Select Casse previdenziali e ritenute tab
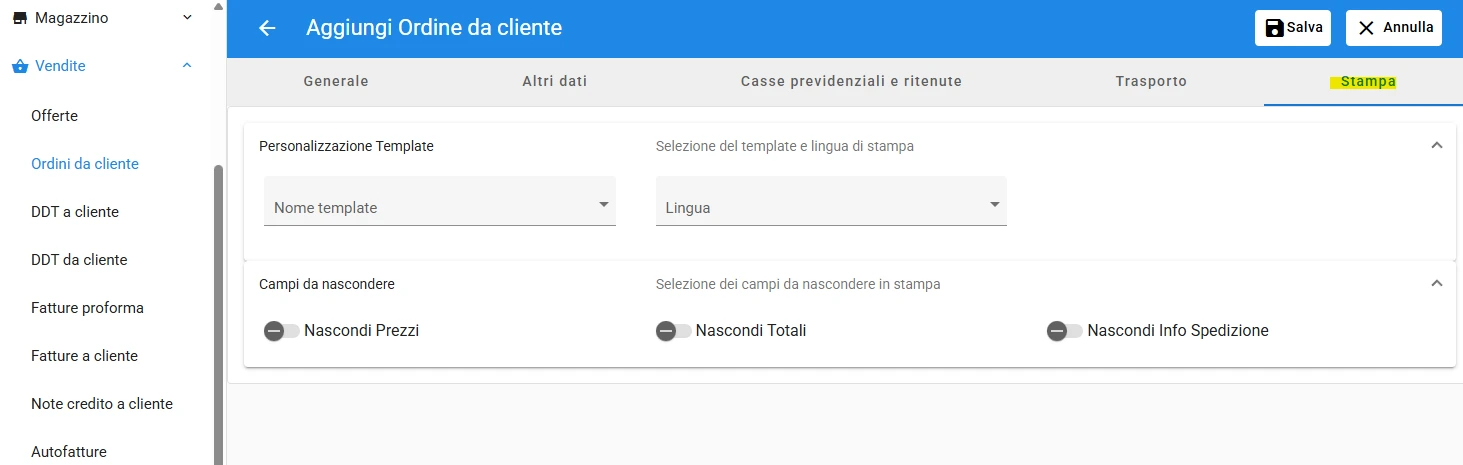The height and width of the screenshot is (465, 1463). (x=851, y=81)
